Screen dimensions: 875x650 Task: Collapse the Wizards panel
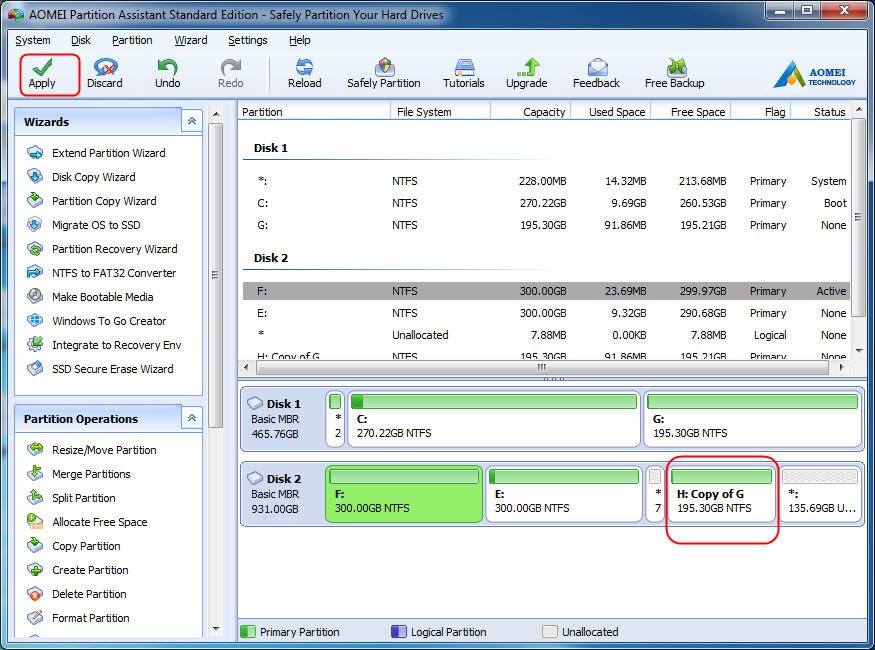tap(191, 121)
